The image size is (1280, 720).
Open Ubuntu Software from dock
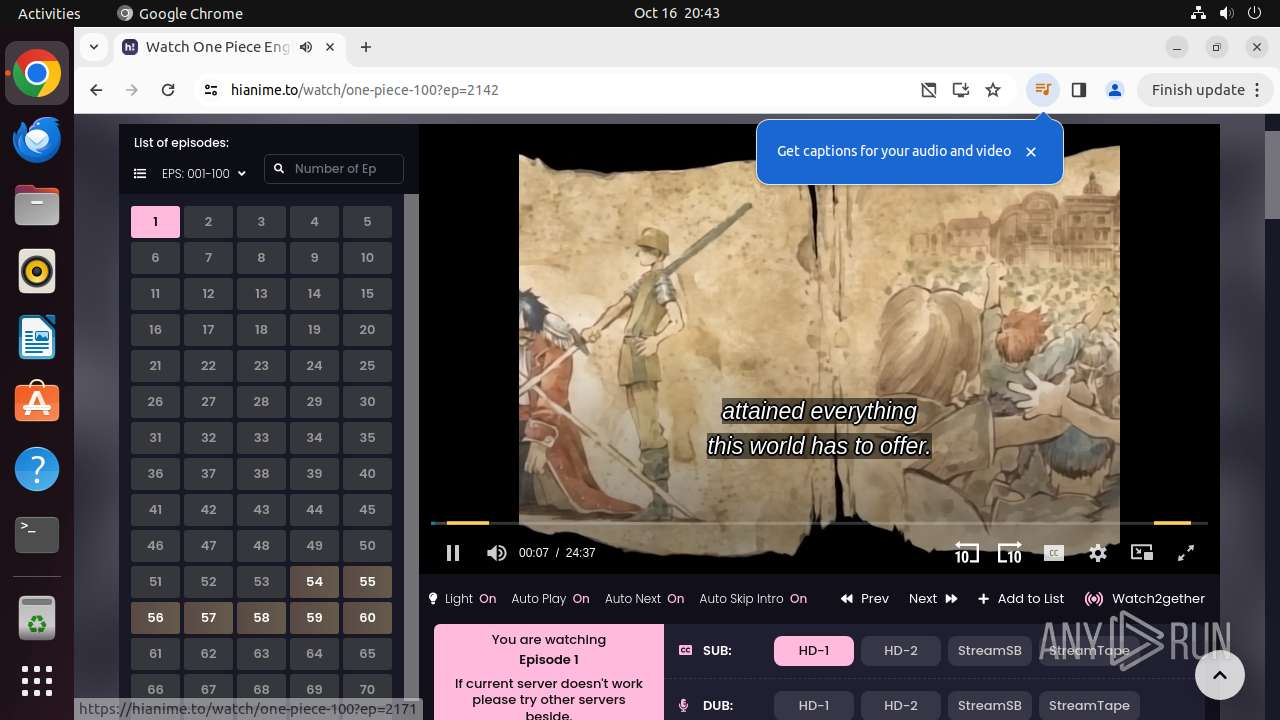(x=37, y=403)
